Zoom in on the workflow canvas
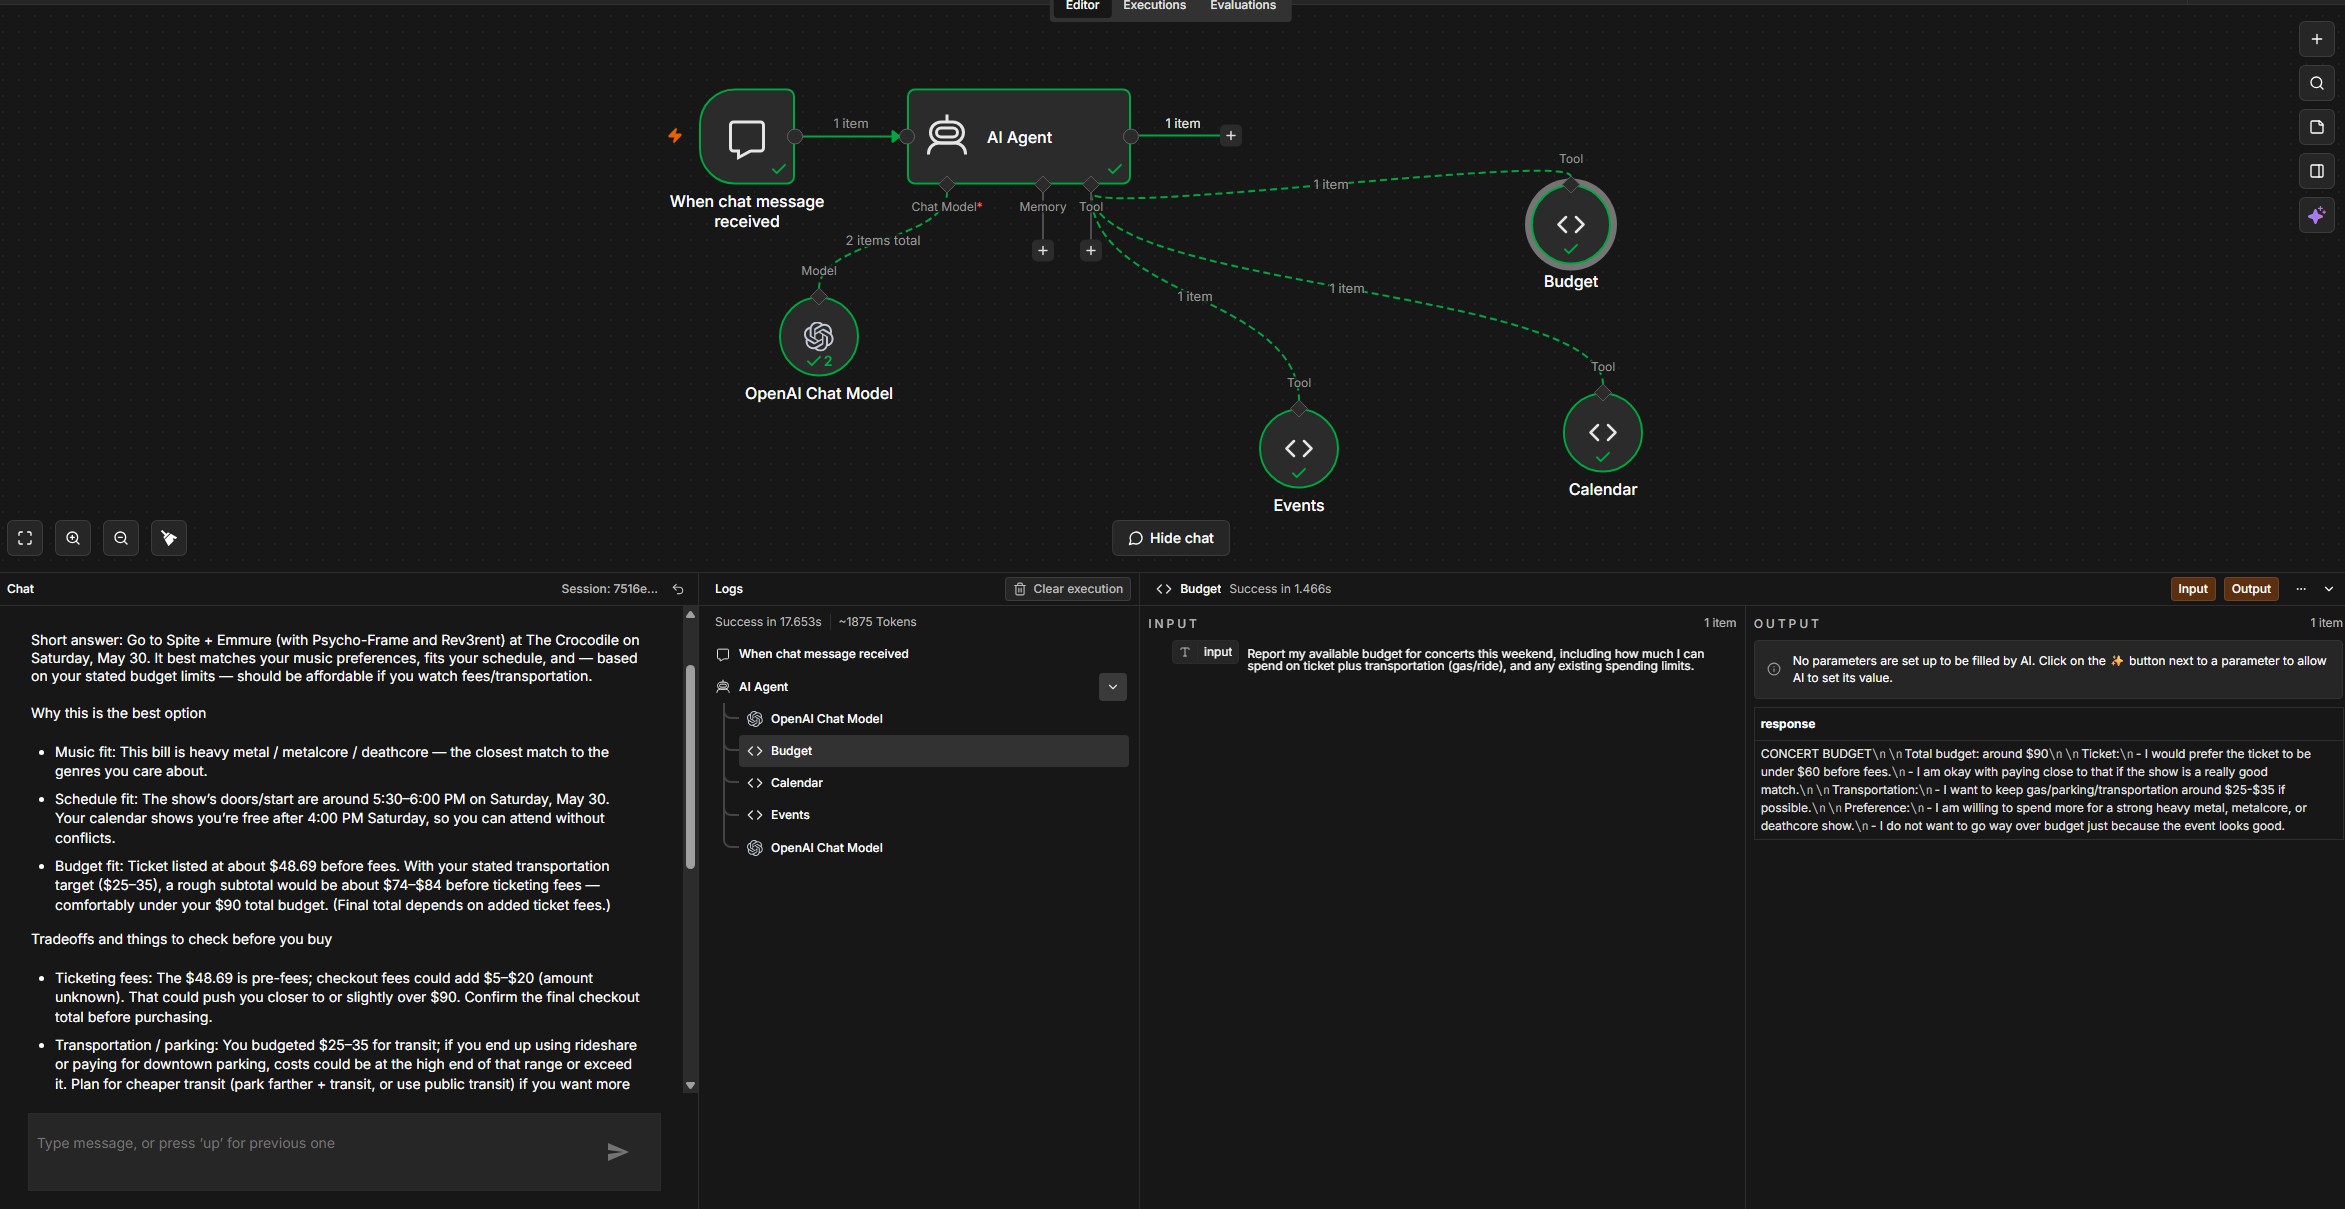Viewport: 2345px width, 1209px height. [73, 538]
